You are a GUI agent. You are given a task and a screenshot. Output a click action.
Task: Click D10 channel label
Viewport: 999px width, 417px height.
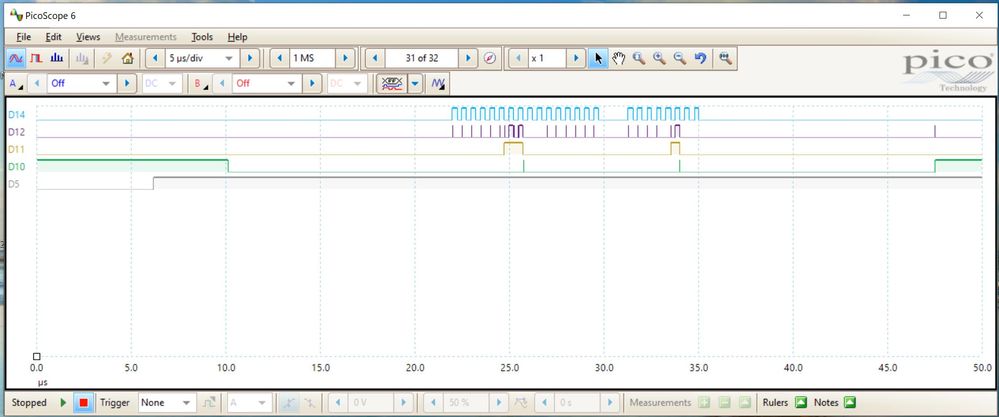17,167
